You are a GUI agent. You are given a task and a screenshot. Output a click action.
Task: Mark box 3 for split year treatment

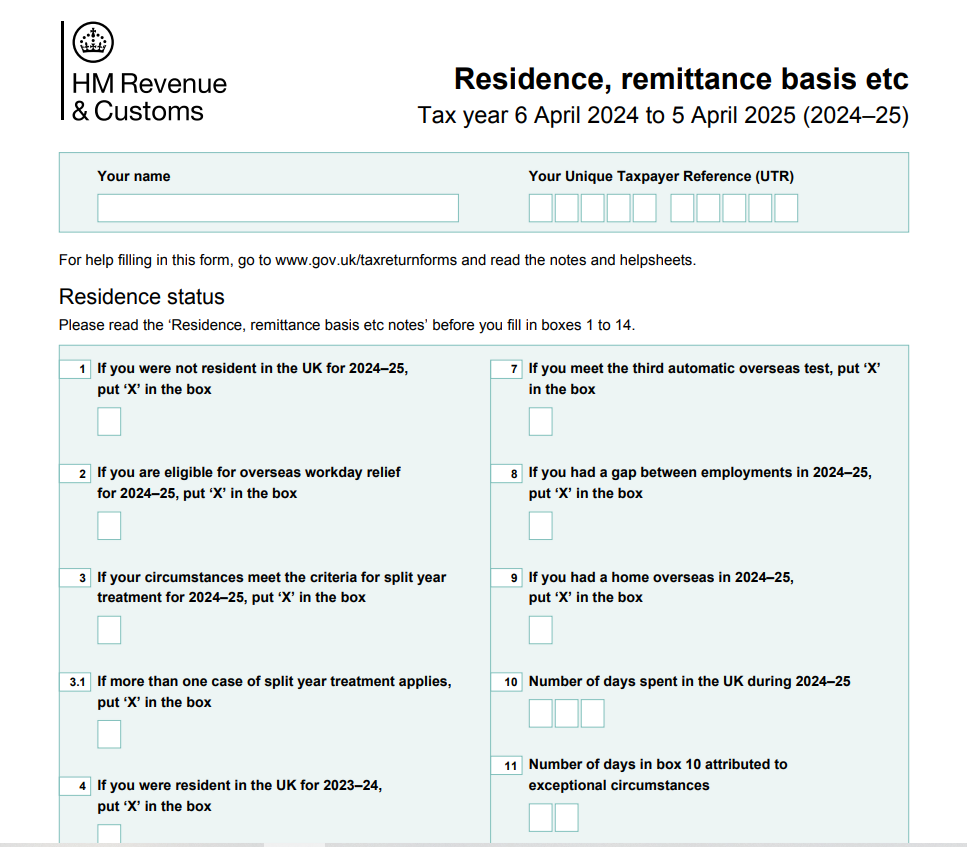[x=109, y=630]
